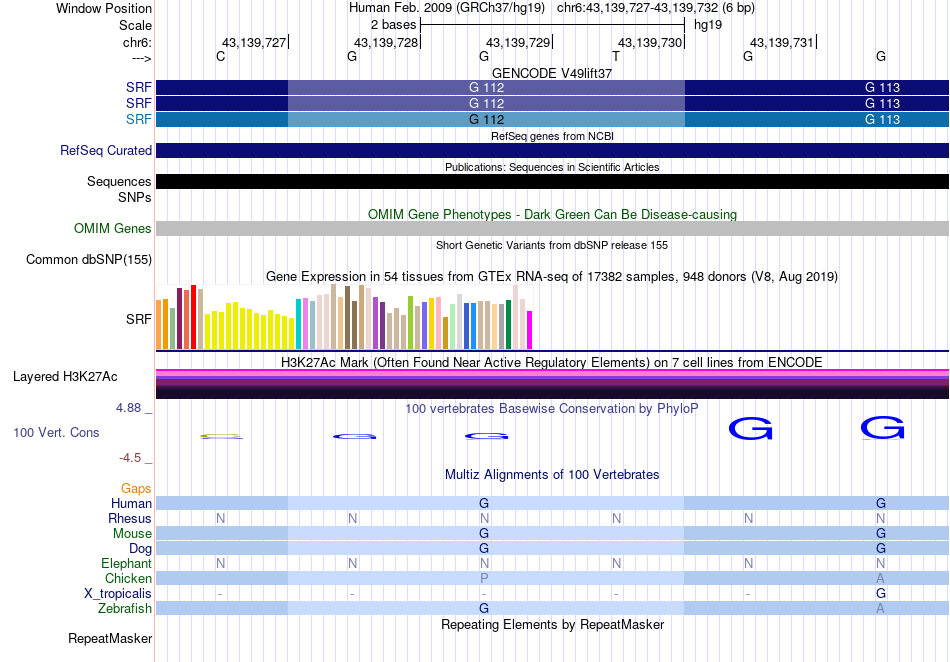Open Repeating Elements by RepeatMasker title
This screenshot has height=662, width=950.
pyautogui.click(x=552, y=624)
